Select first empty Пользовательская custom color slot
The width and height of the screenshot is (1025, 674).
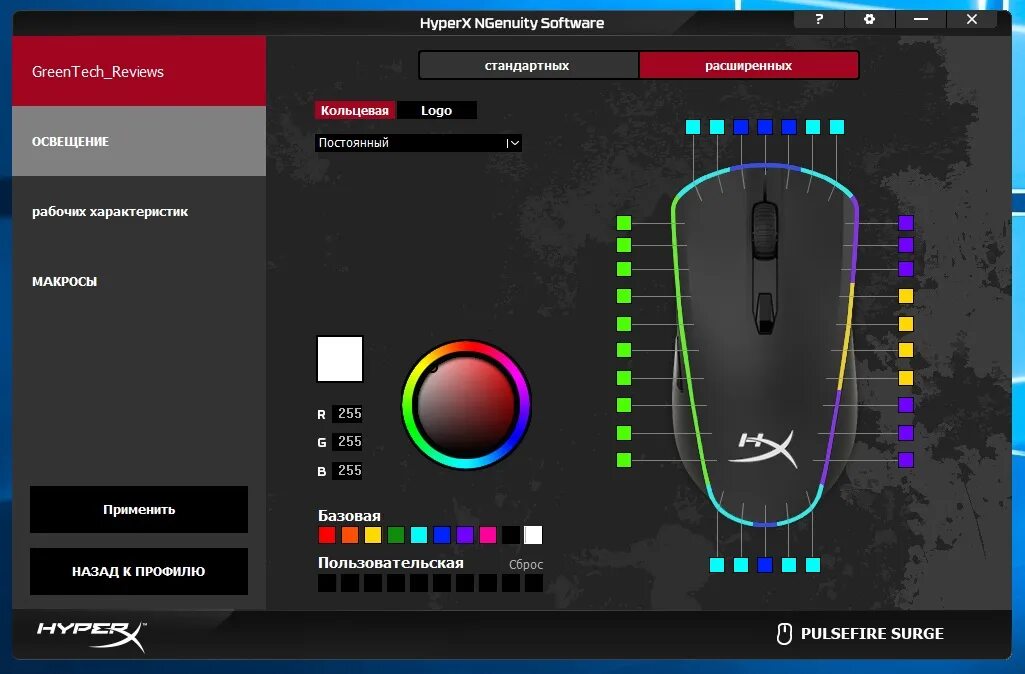[327, 582]
